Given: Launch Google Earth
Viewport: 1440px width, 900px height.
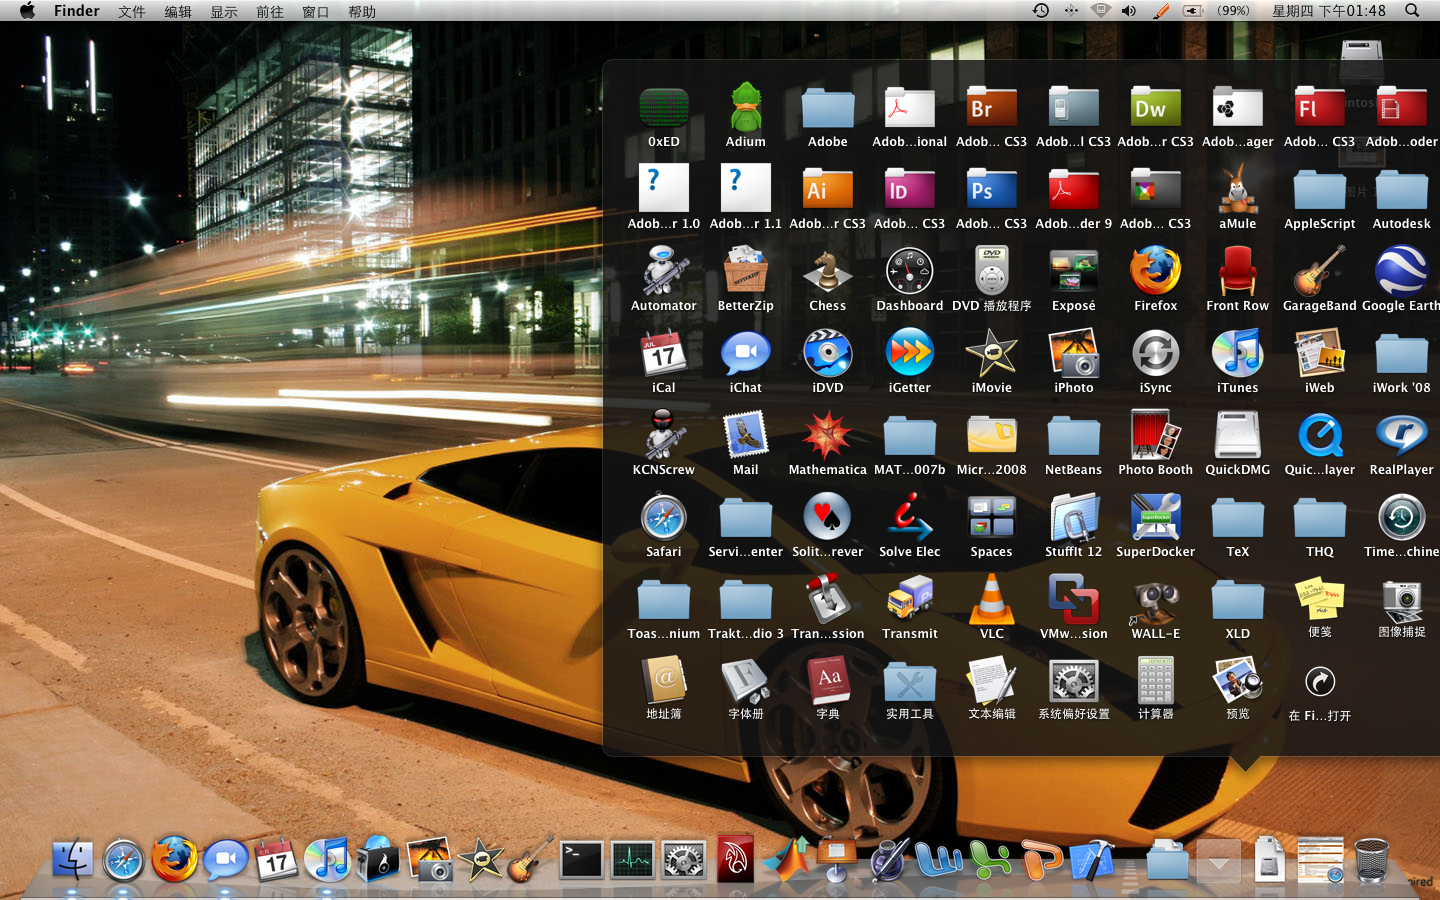Looking at the screenshot, I should [x=1402, y=272].
